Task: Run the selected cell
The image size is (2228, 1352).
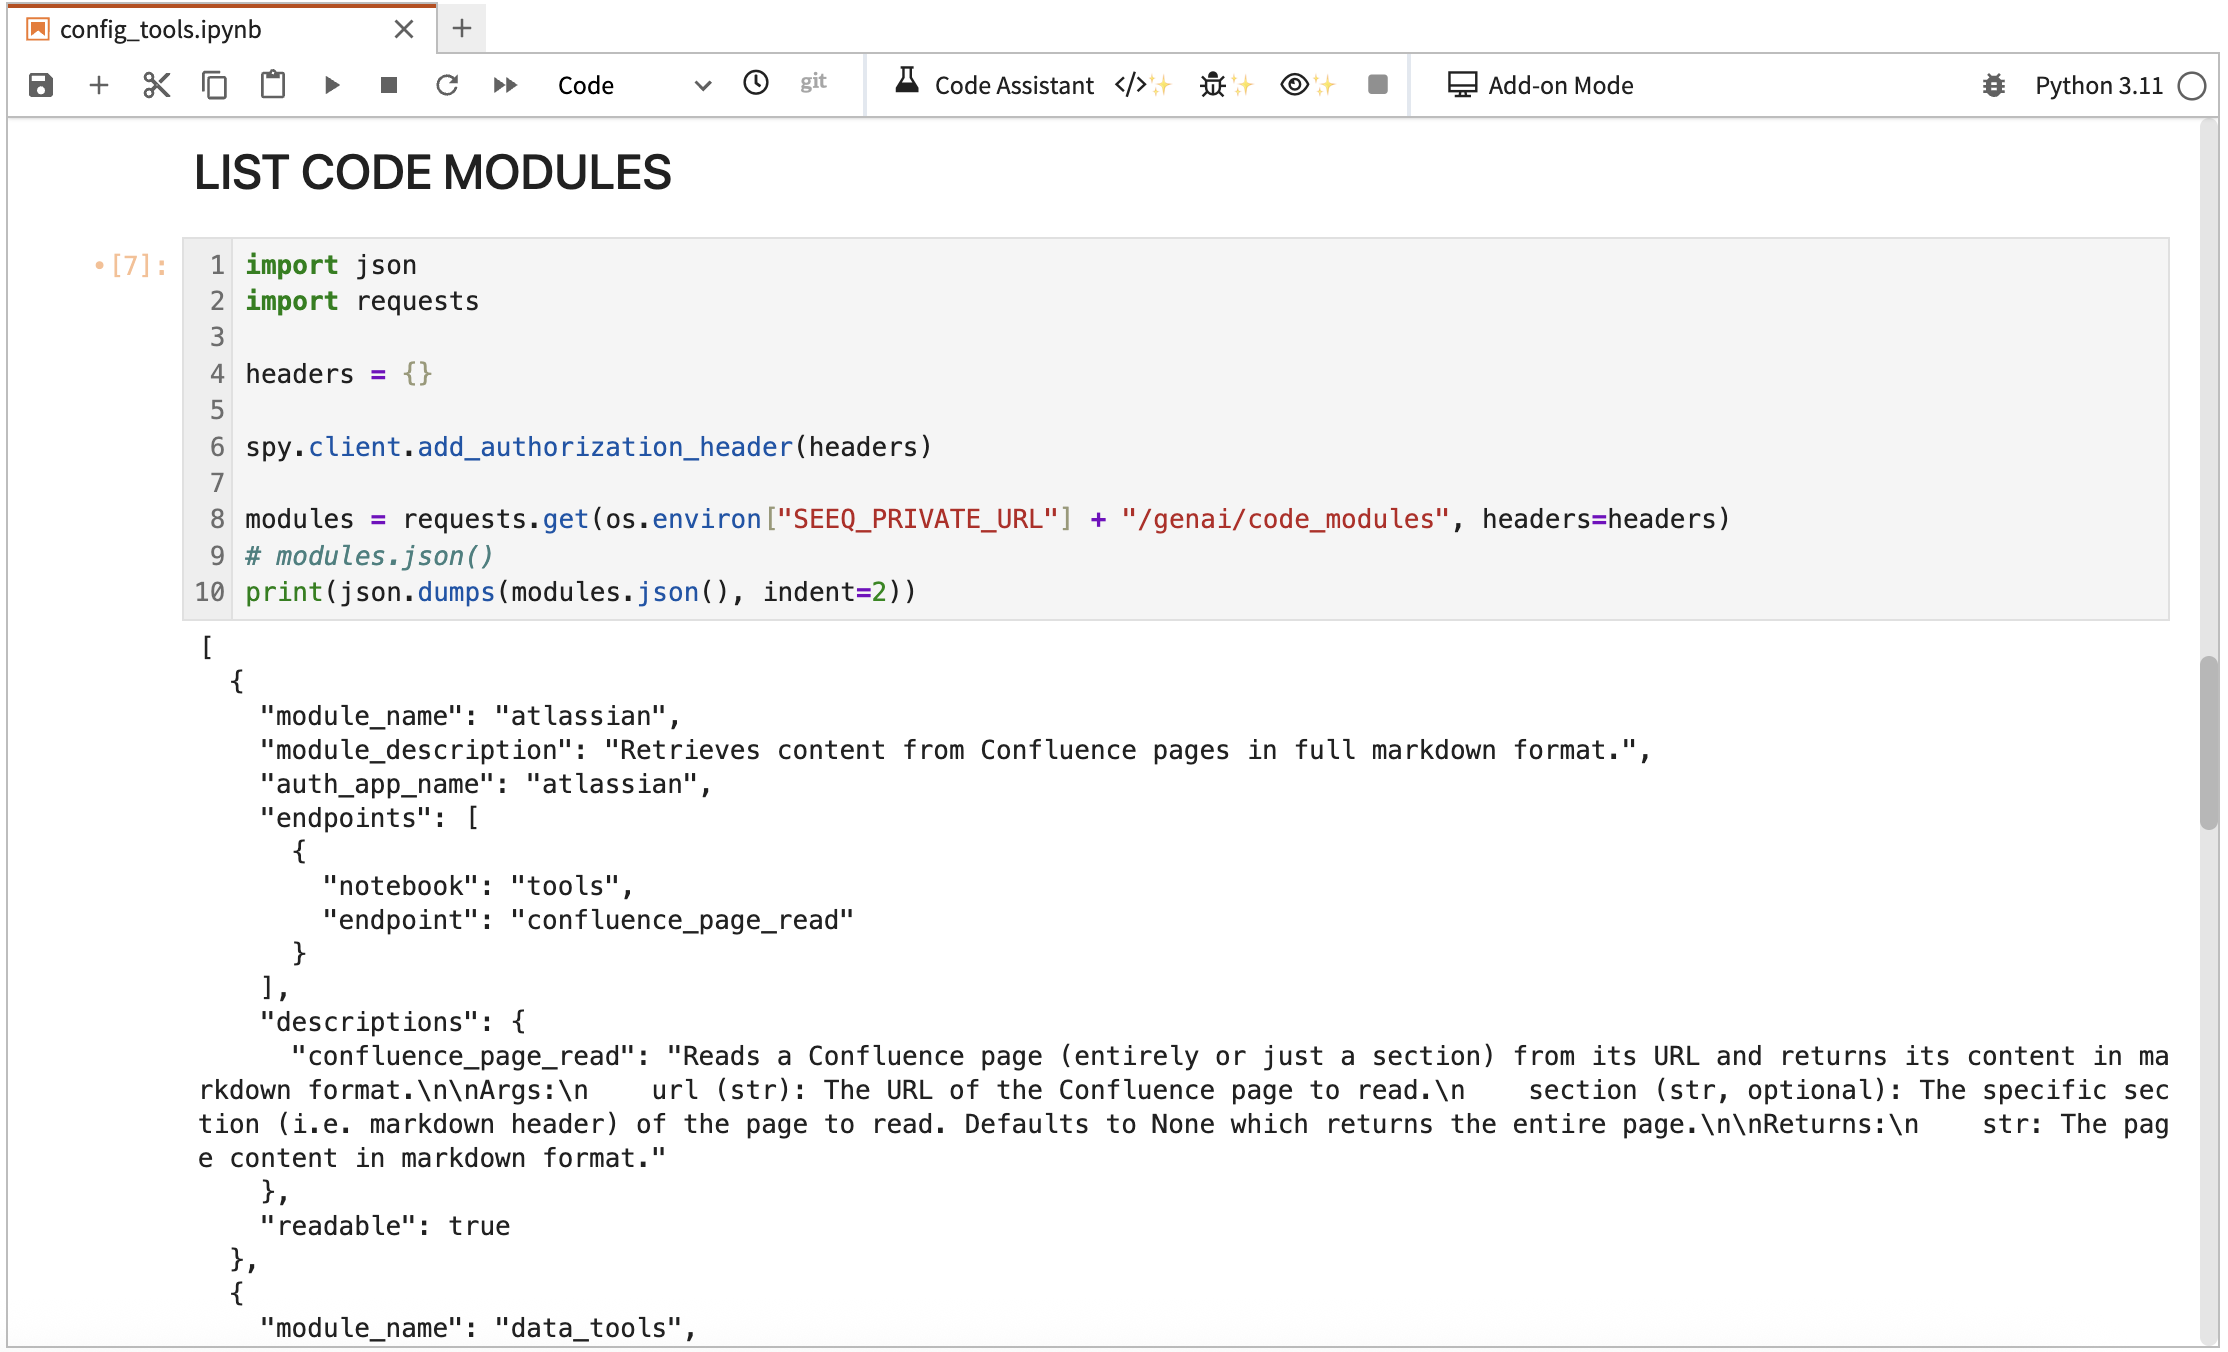Action: pyautogui.click(x=333, y=85)
